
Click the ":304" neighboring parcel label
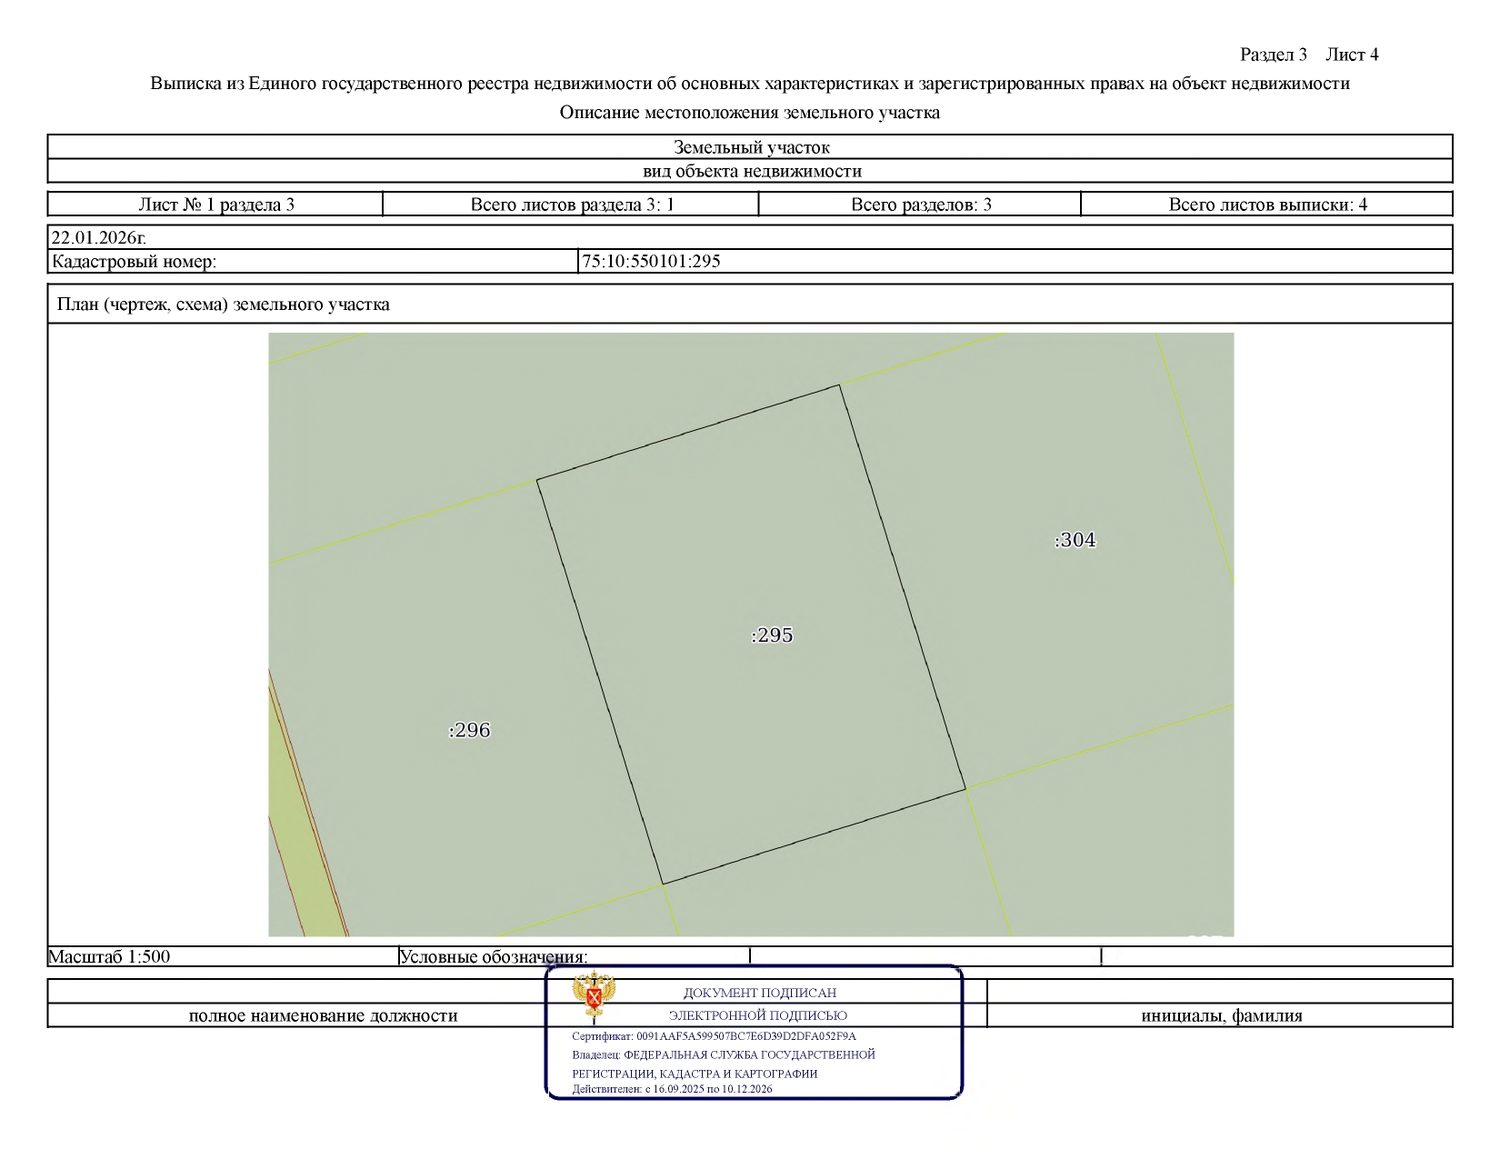point(1075,540)
